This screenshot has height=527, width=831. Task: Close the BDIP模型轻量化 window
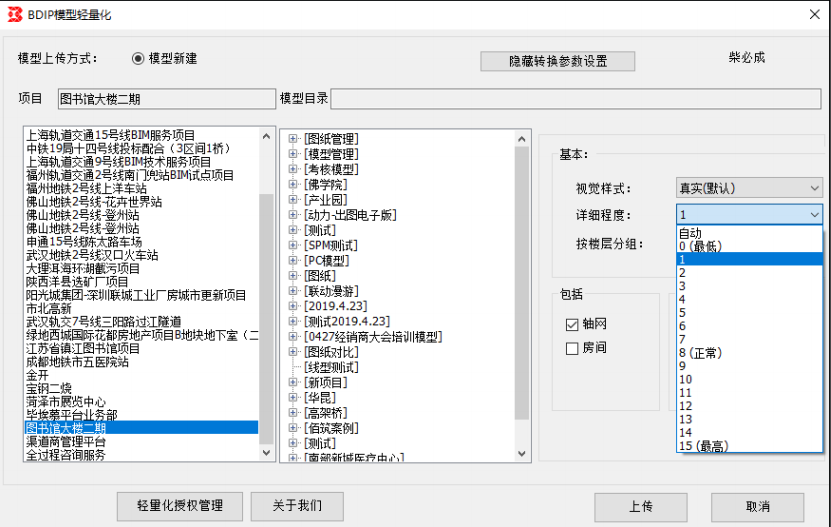click(x=815, y=14)
